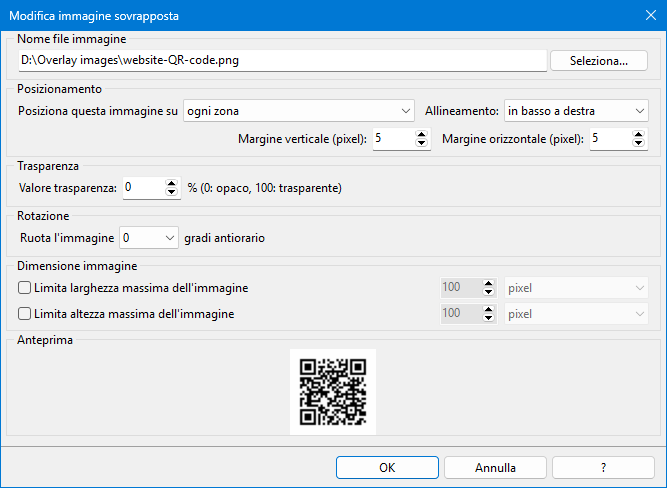Enable 'Limita larghezza massima dell'immagine' checkbox
Image resolution: width=667 pixels, height=488 pixels.
click(x=24, y=288)
